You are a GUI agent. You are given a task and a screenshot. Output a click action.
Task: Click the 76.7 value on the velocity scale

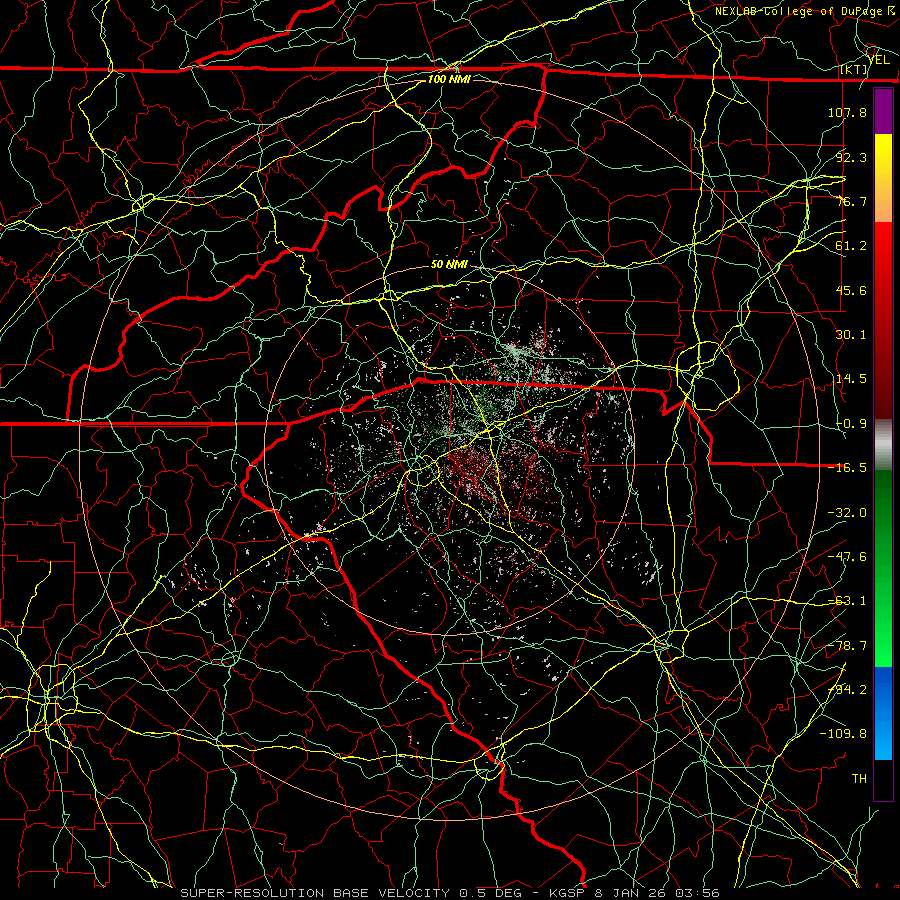pos(851,201)
